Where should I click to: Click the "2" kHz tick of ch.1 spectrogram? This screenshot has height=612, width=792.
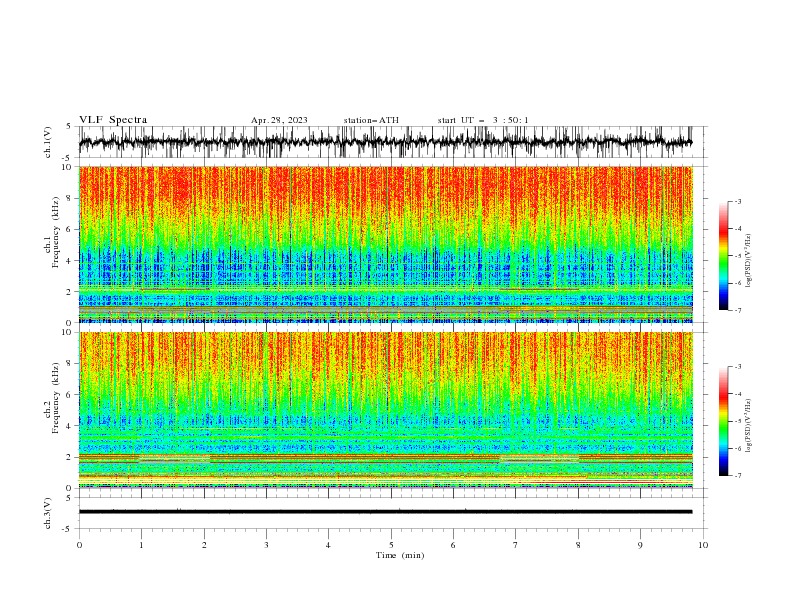69,292
